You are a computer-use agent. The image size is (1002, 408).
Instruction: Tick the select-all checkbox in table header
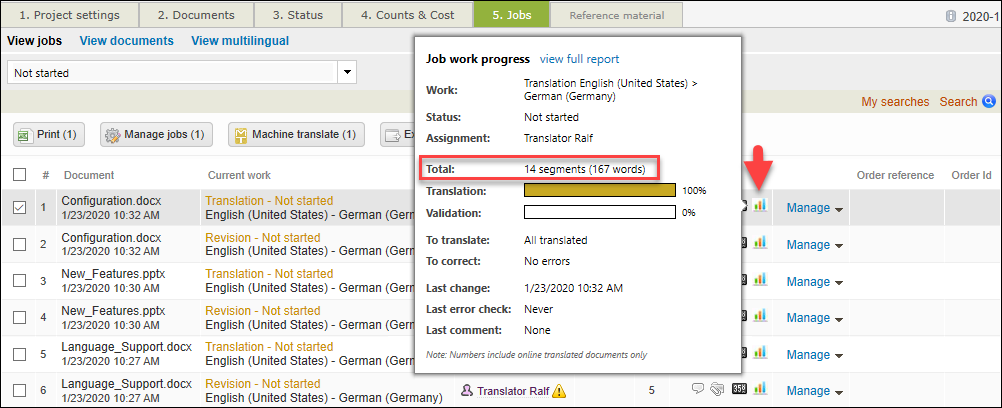coord(20,175)
